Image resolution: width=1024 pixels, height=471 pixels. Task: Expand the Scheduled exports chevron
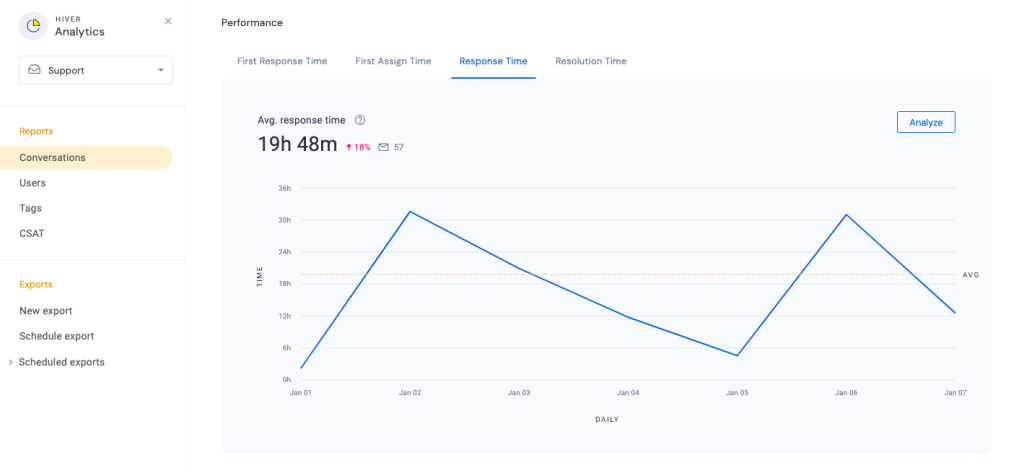(10, 362)
